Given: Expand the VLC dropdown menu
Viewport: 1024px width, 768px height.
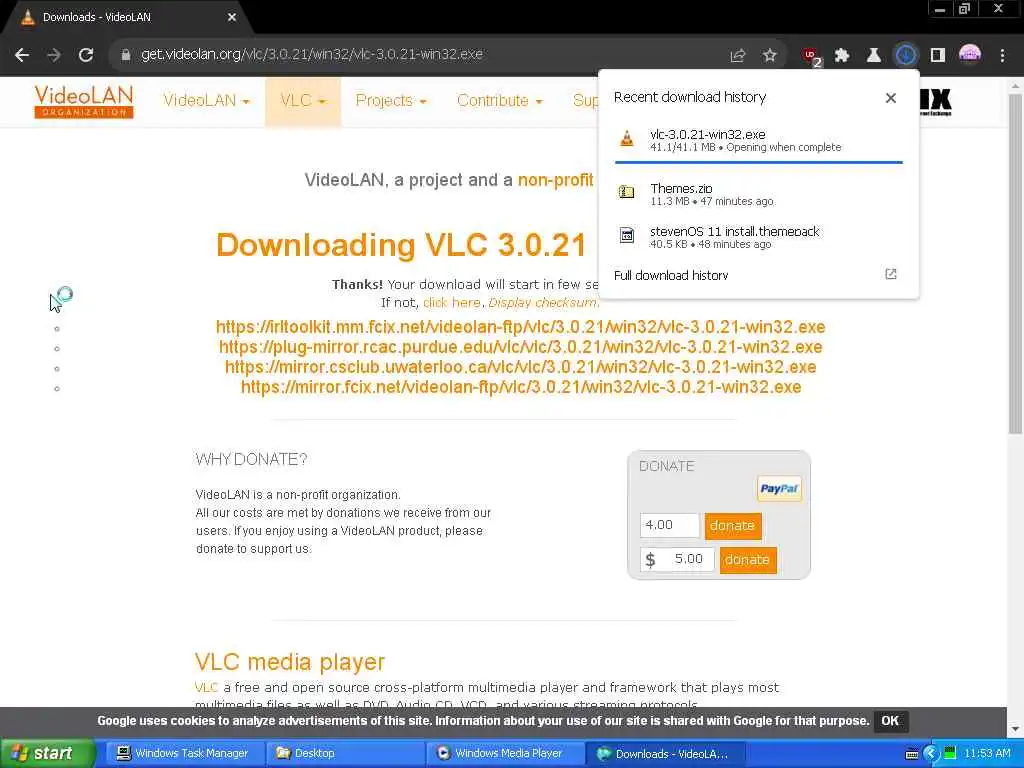Looking at the screenshot, I should point(303,101).
